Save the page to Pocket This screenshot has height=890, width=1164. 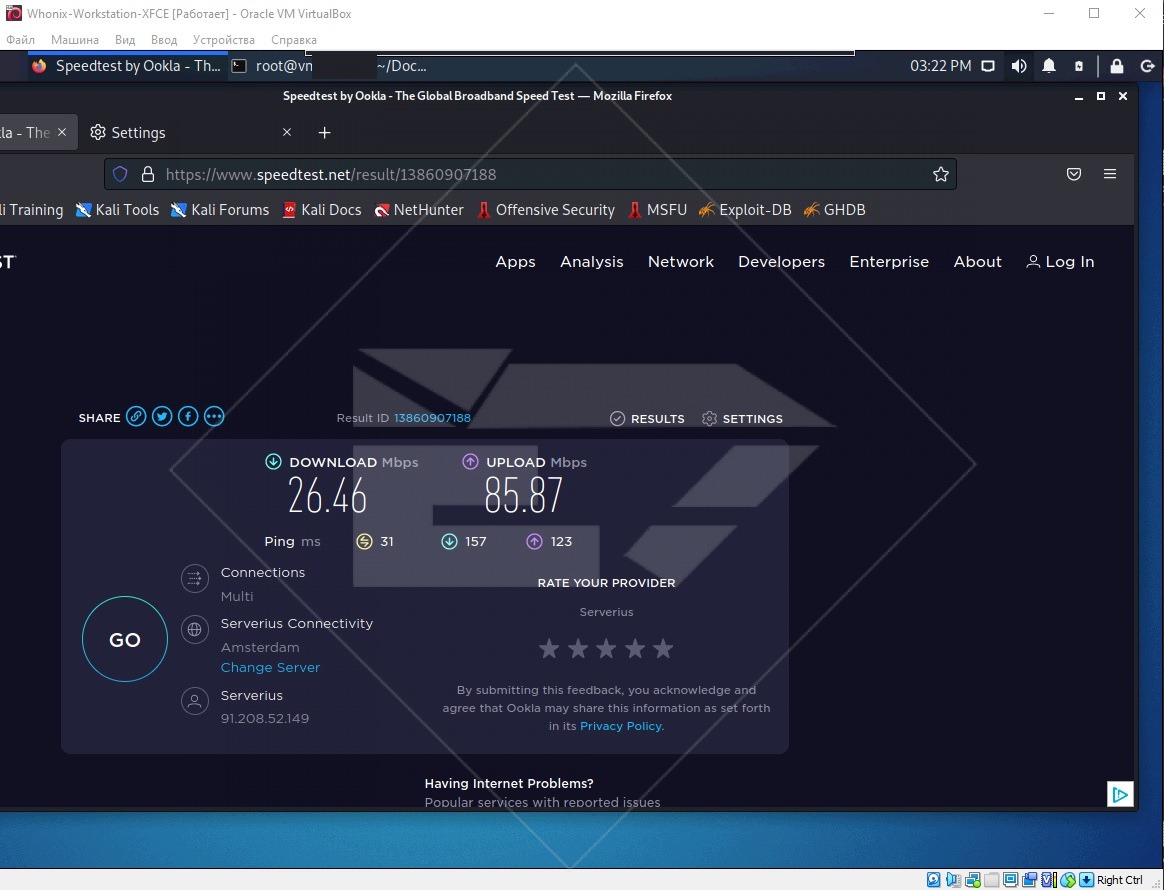click(x=1073, y=174)
